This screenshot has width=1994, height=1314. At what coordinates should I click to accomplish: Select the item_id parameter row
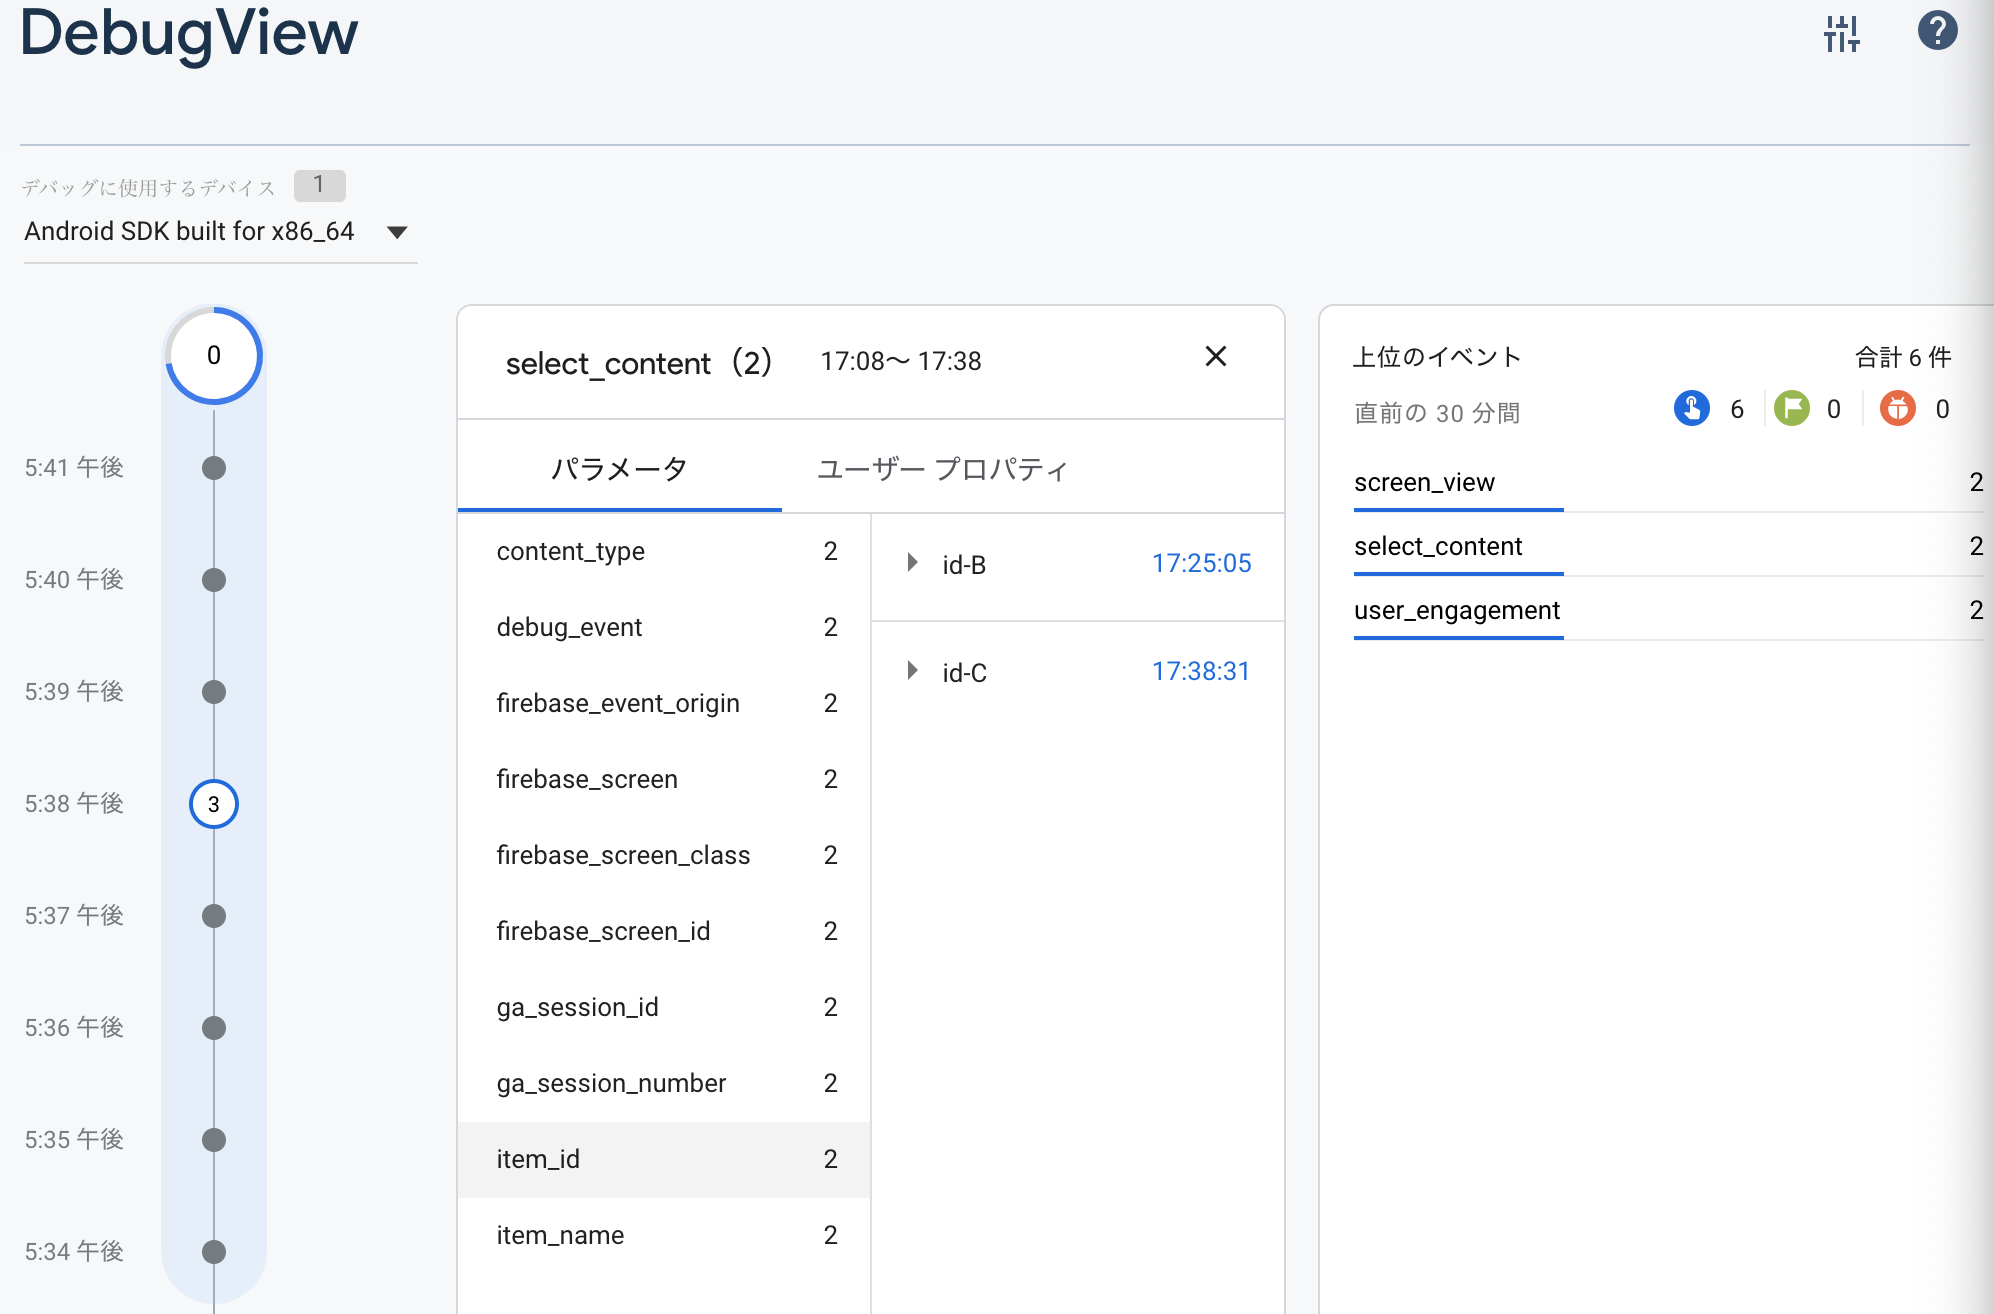point(664,1159)
